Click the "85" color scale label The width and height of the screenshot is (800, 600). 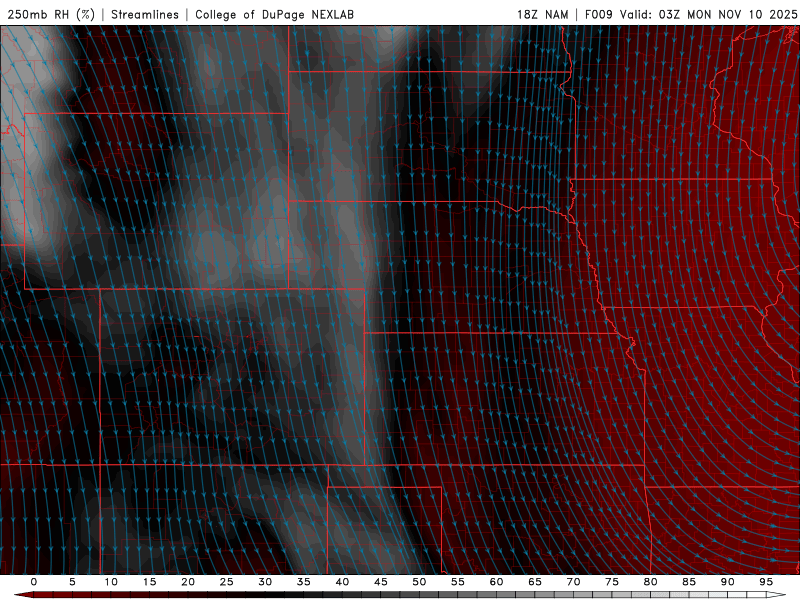[x=689, y=582]
